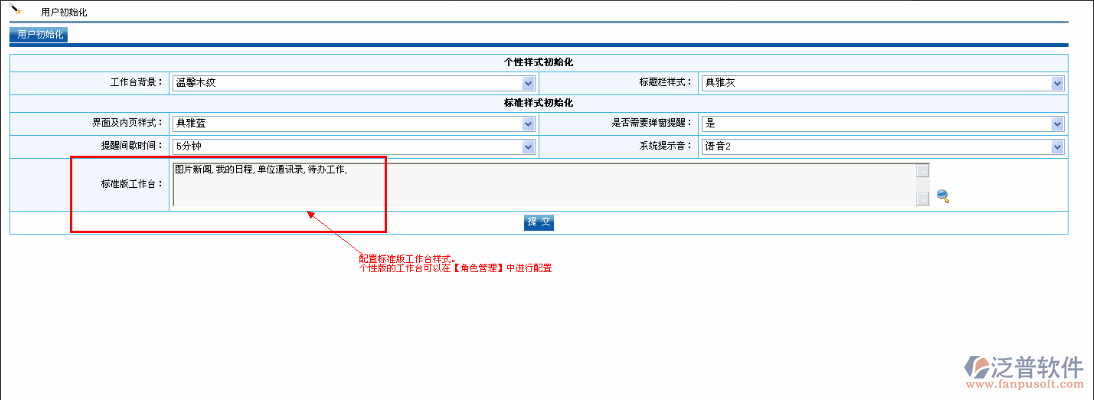
Task: Click the 工作台背景 label
Action: pos(137,83)
